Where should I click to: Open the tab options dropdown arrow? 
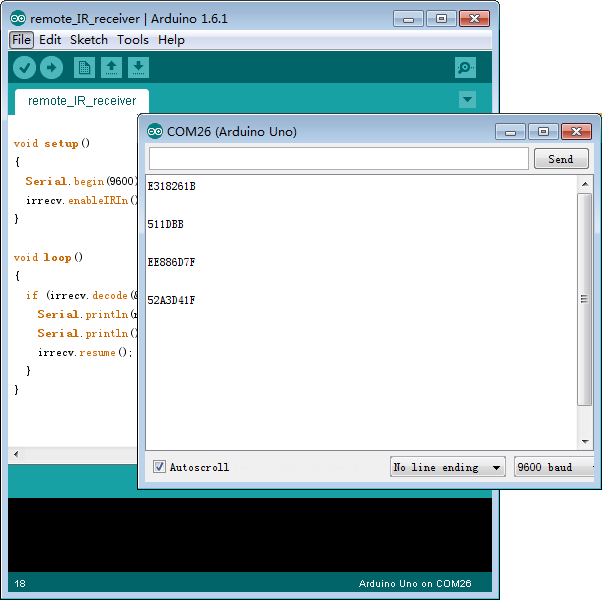pos(467,100)
